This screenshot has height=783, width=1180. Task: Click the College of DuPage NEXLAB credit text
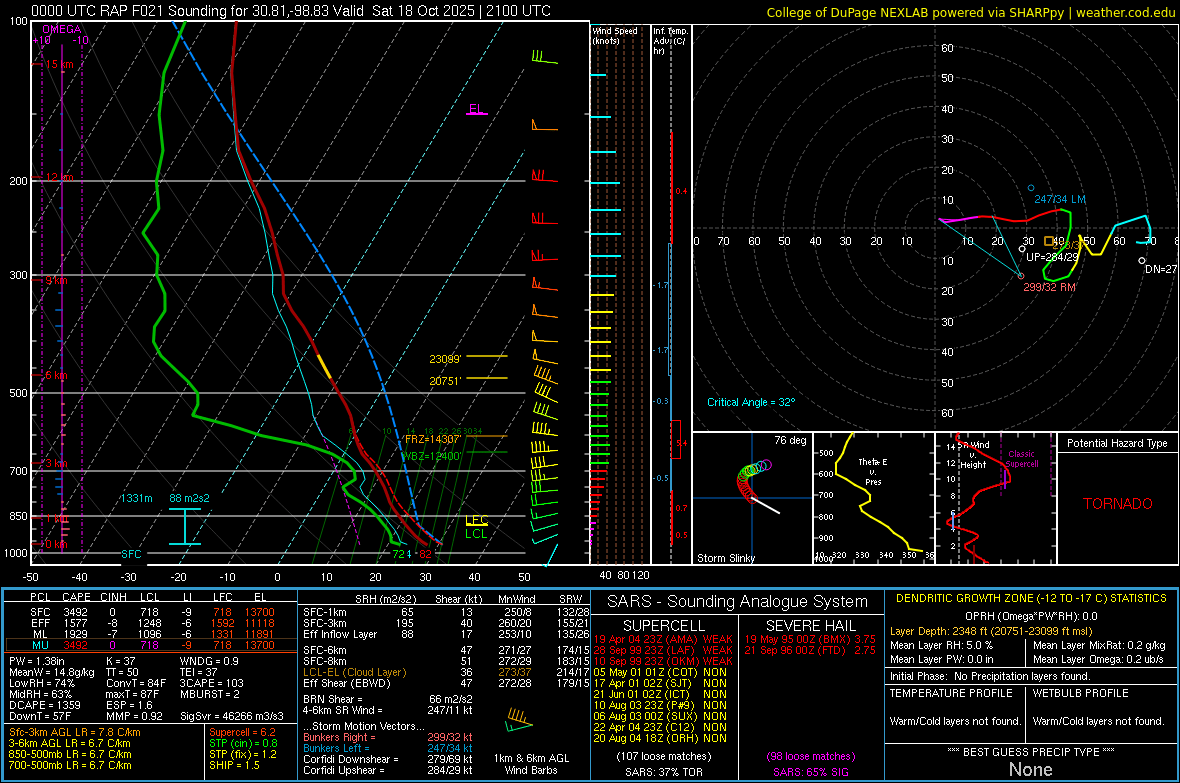970,12
